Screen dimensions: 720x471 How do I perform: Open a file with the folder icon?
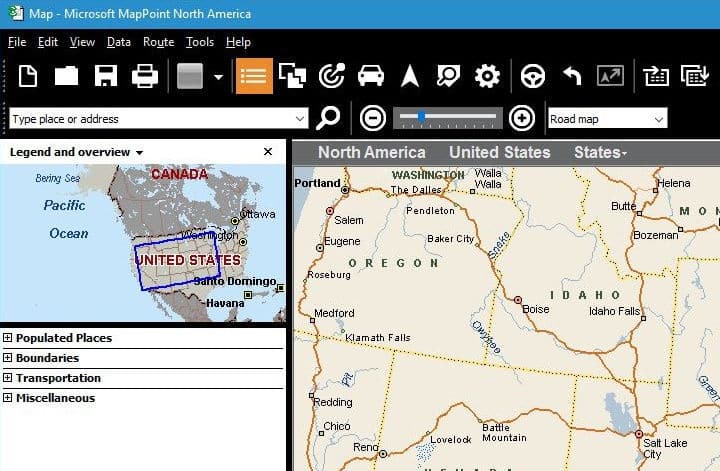click(67, 76)
